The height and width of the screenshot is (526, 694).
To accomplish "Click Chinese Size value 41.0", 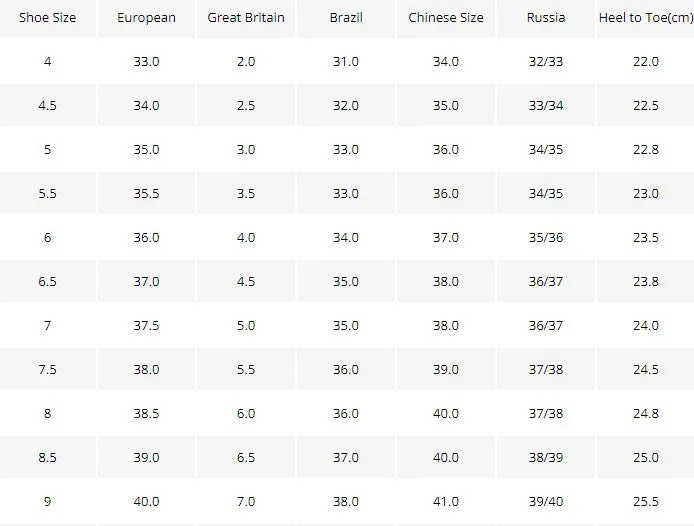I will (446, 502).
